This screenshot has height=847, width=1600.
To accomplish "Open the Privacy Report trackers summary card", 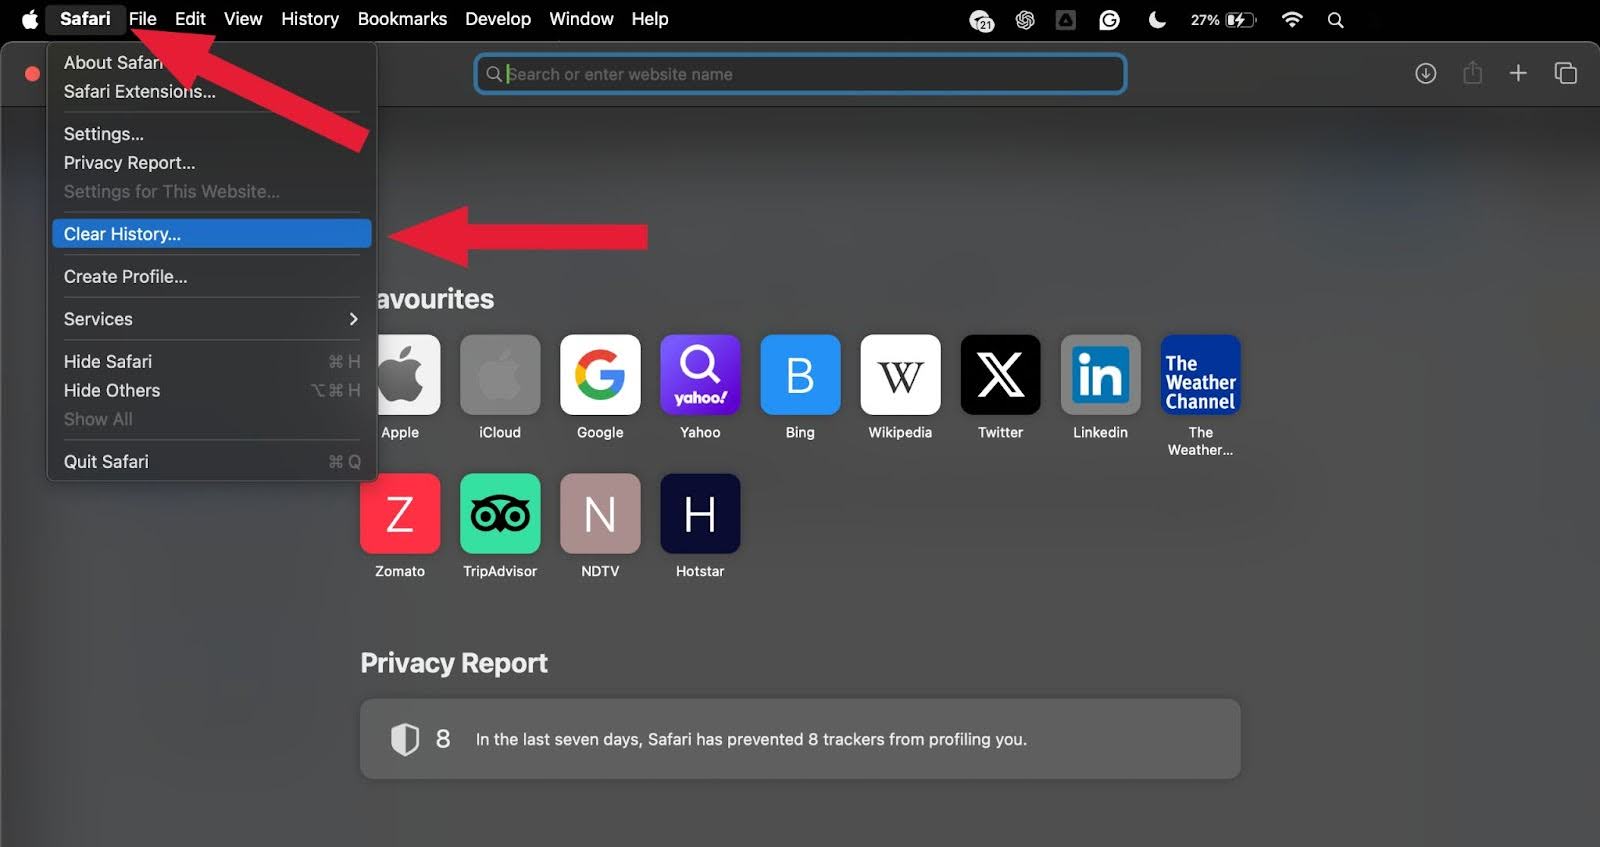I will [800, 739].
